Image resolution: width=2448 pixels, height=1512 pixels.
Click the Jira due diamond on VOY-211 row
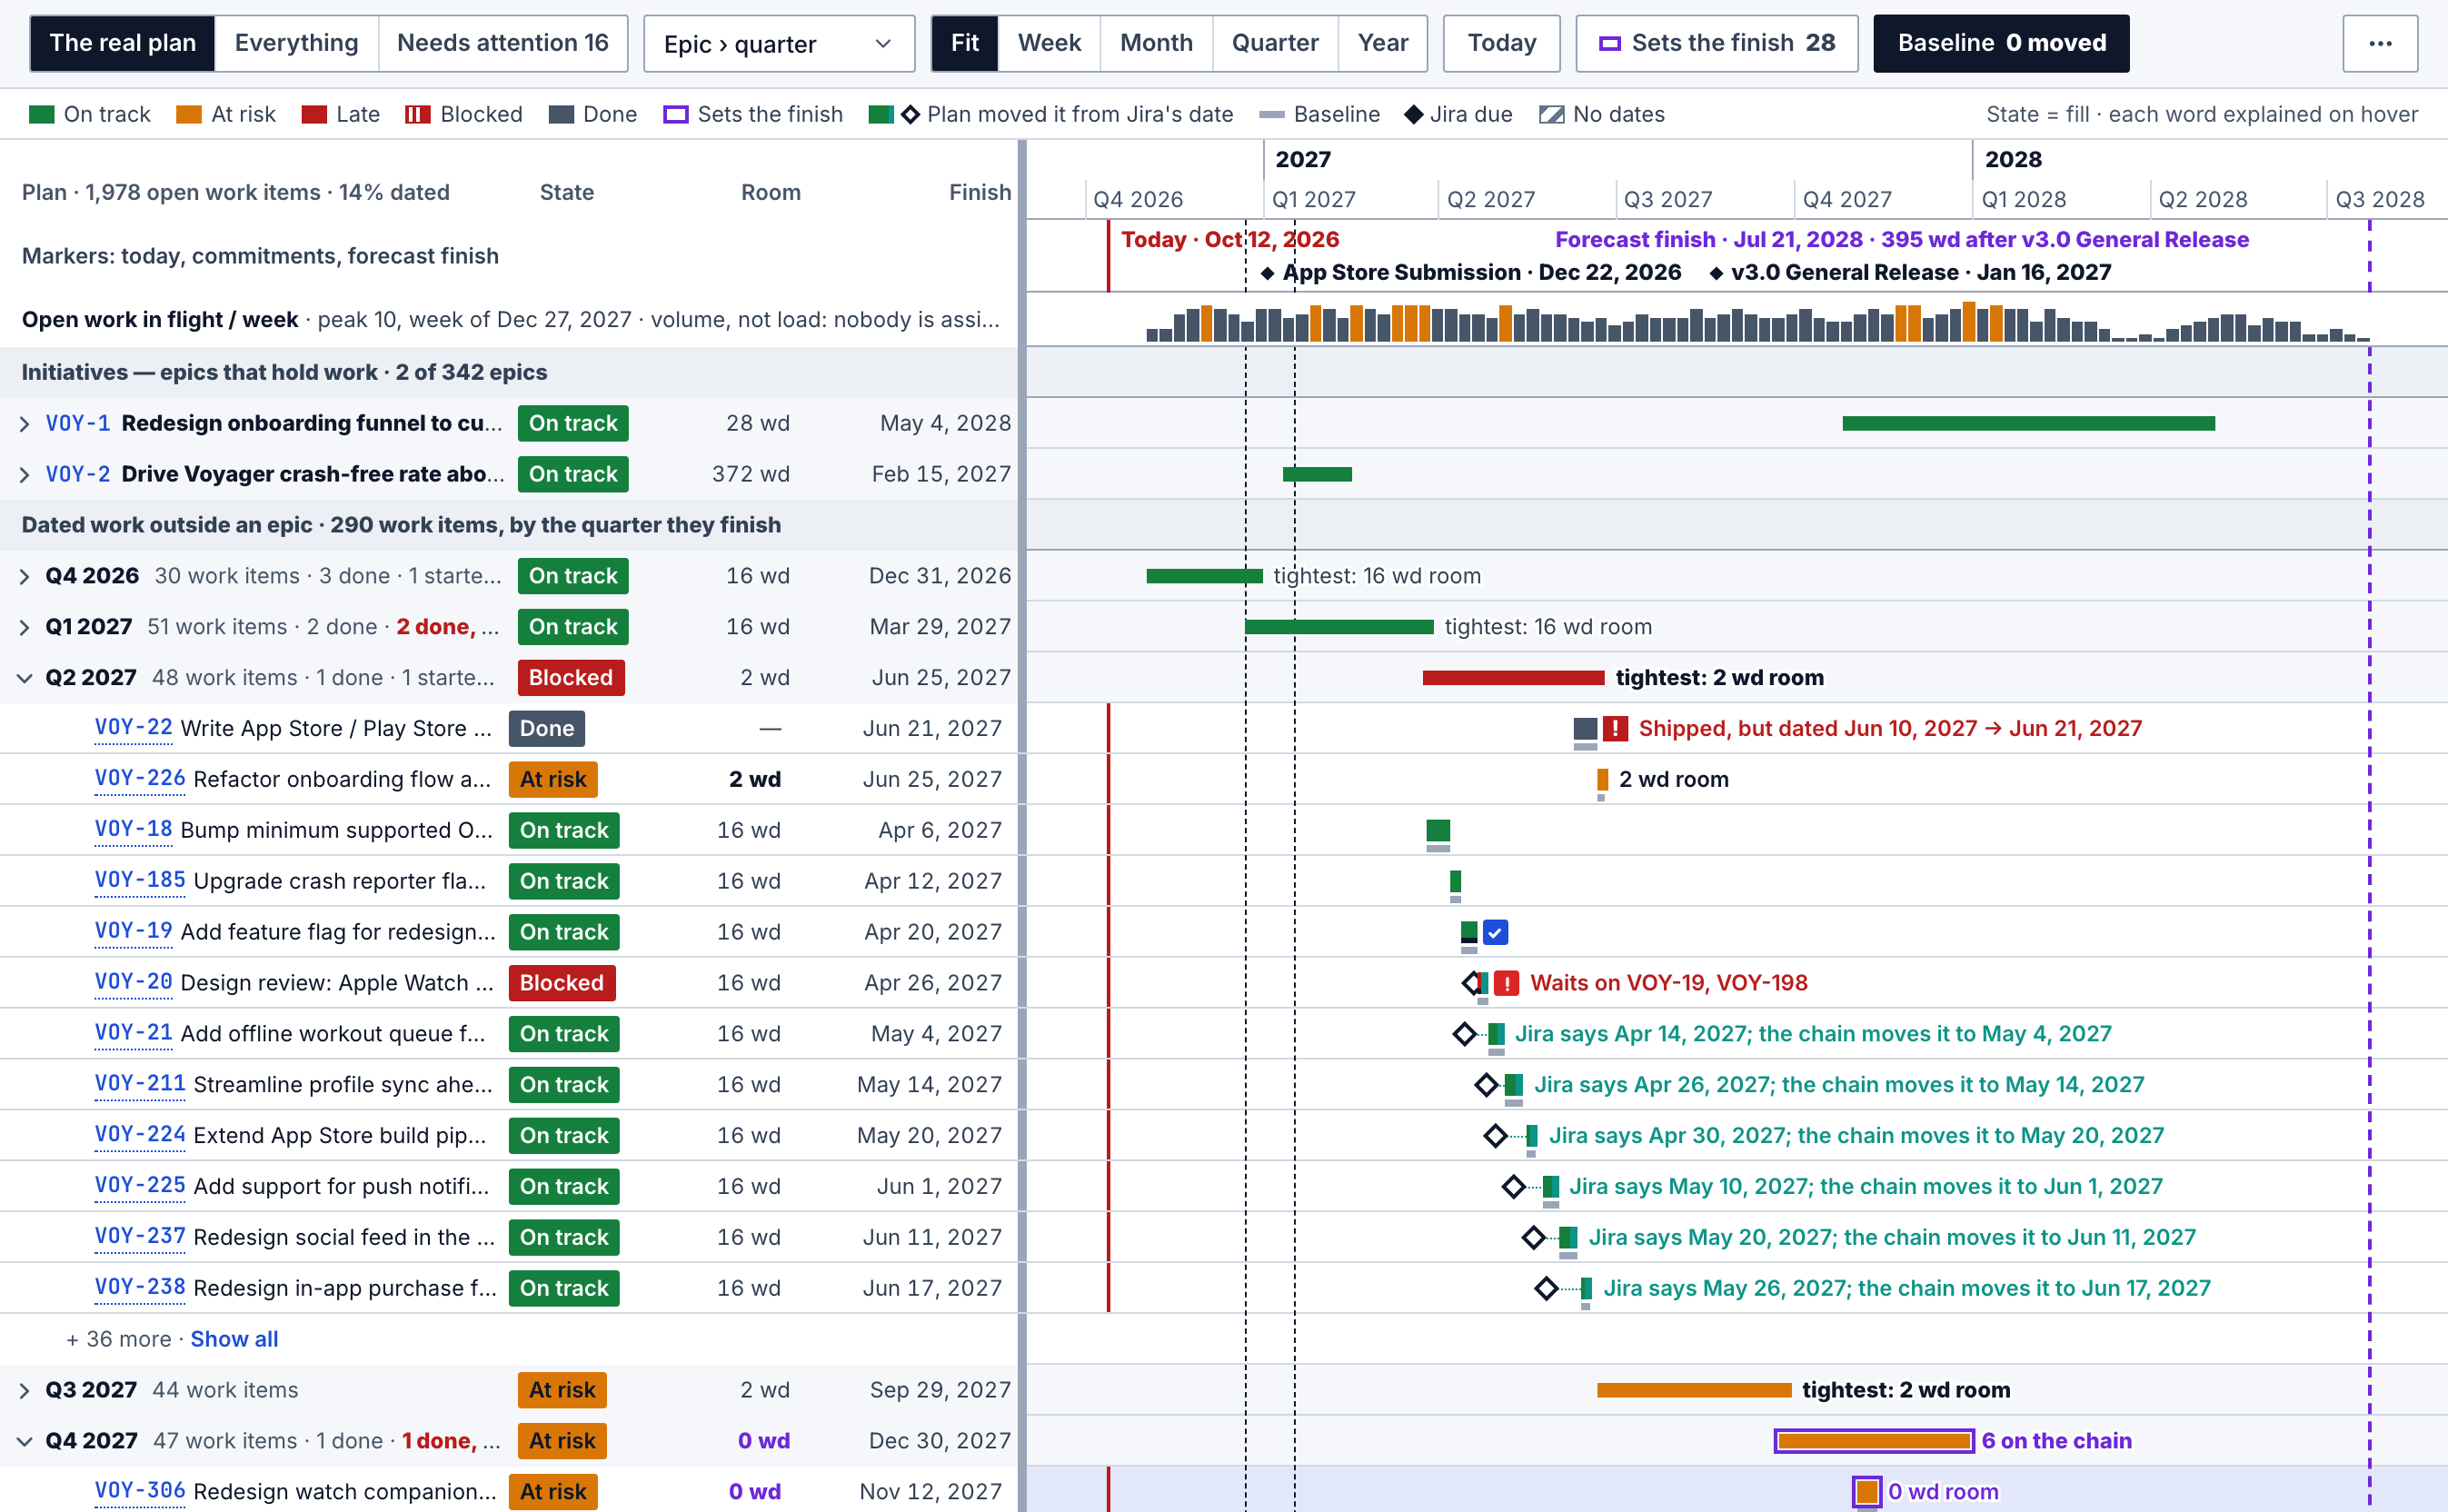click(x=1486, y=1085)
